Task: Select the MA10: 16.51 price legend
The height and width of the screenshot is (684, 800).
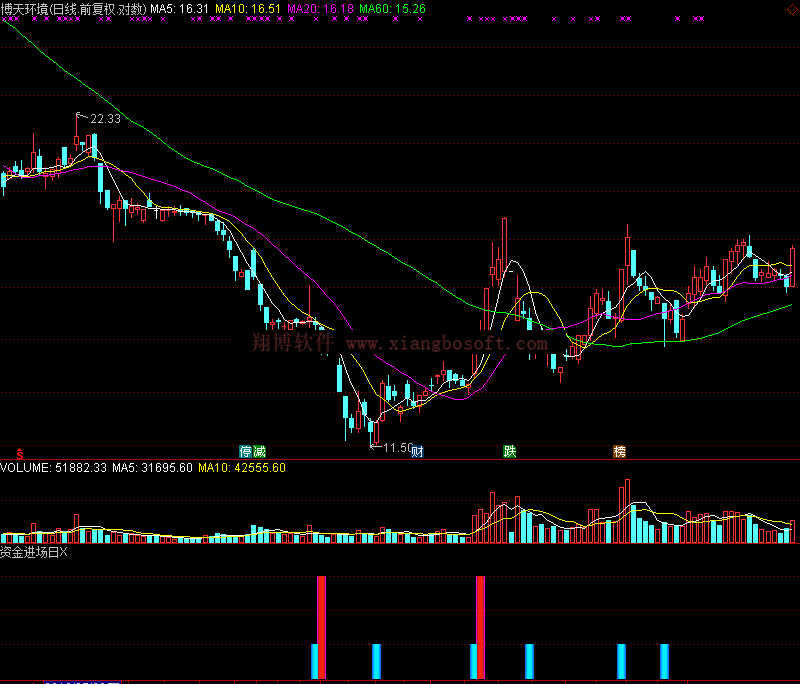Action: click(x=248, y=9)
